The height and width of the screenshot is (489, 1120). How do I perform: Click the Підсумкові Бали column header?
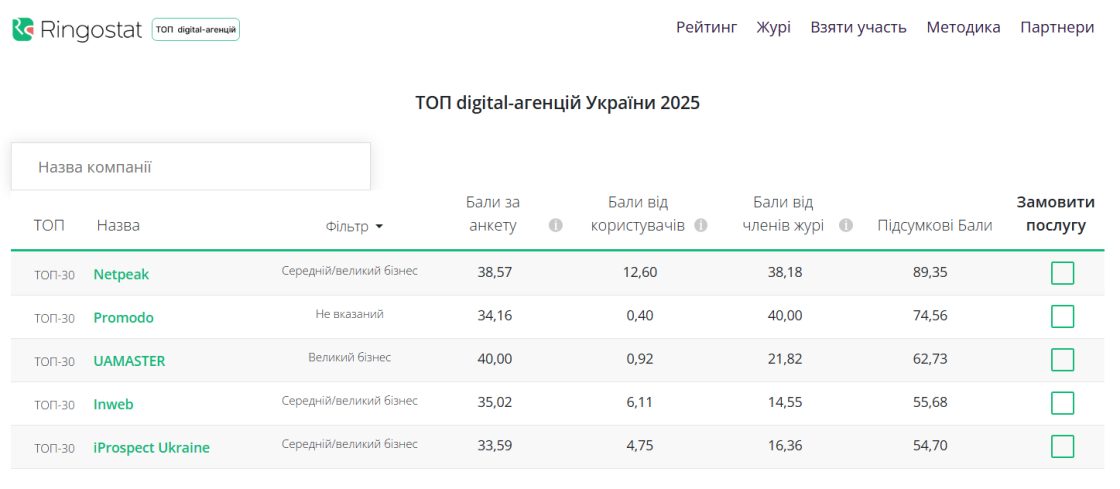coord(934,226)
